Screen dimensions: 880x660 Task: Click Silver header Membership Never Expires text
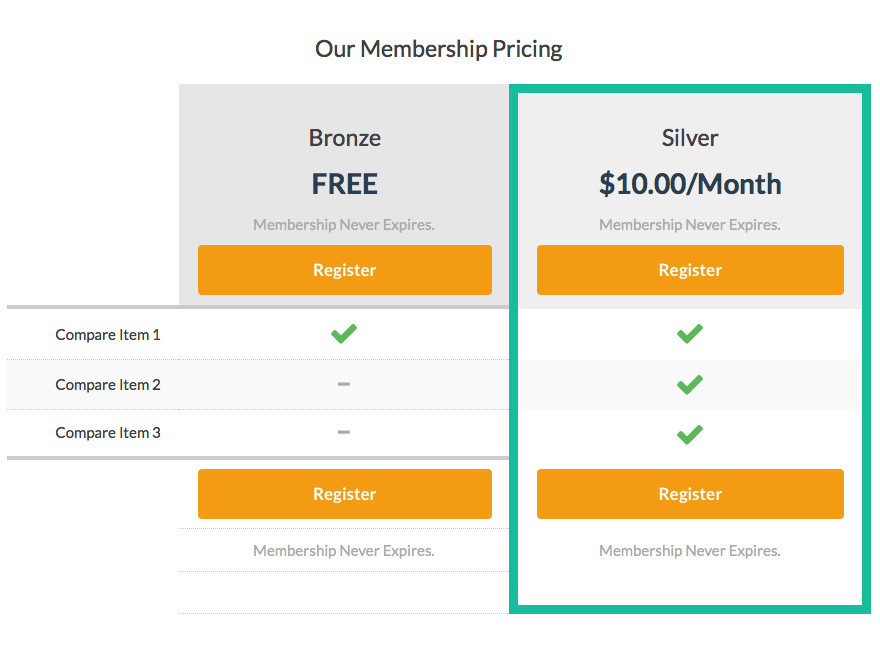(690, 225)
